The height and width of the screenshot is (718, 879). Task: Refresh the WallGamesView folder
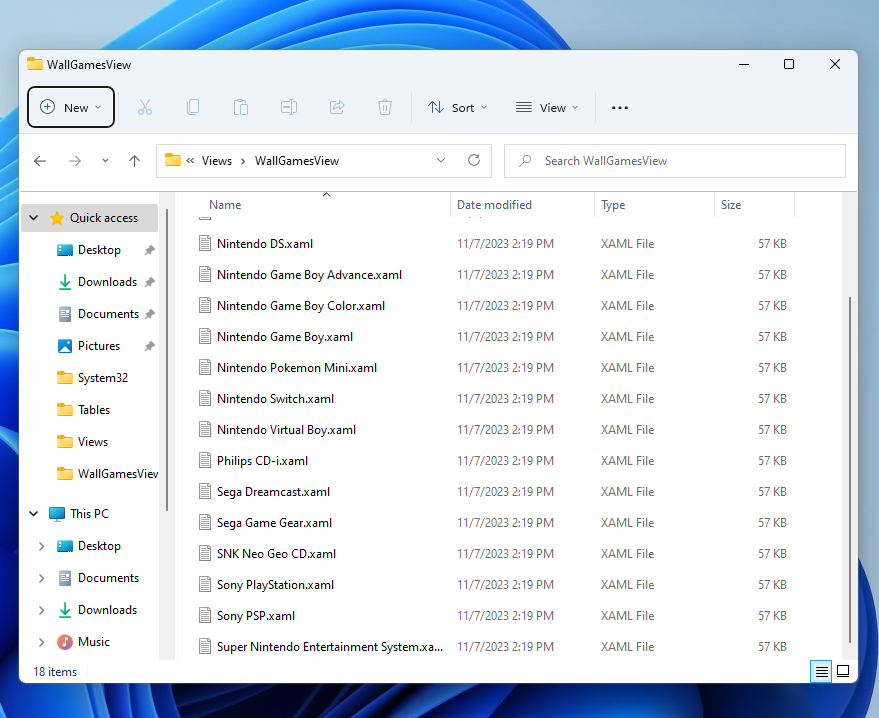pyautogui.click(x=474, y=161)
